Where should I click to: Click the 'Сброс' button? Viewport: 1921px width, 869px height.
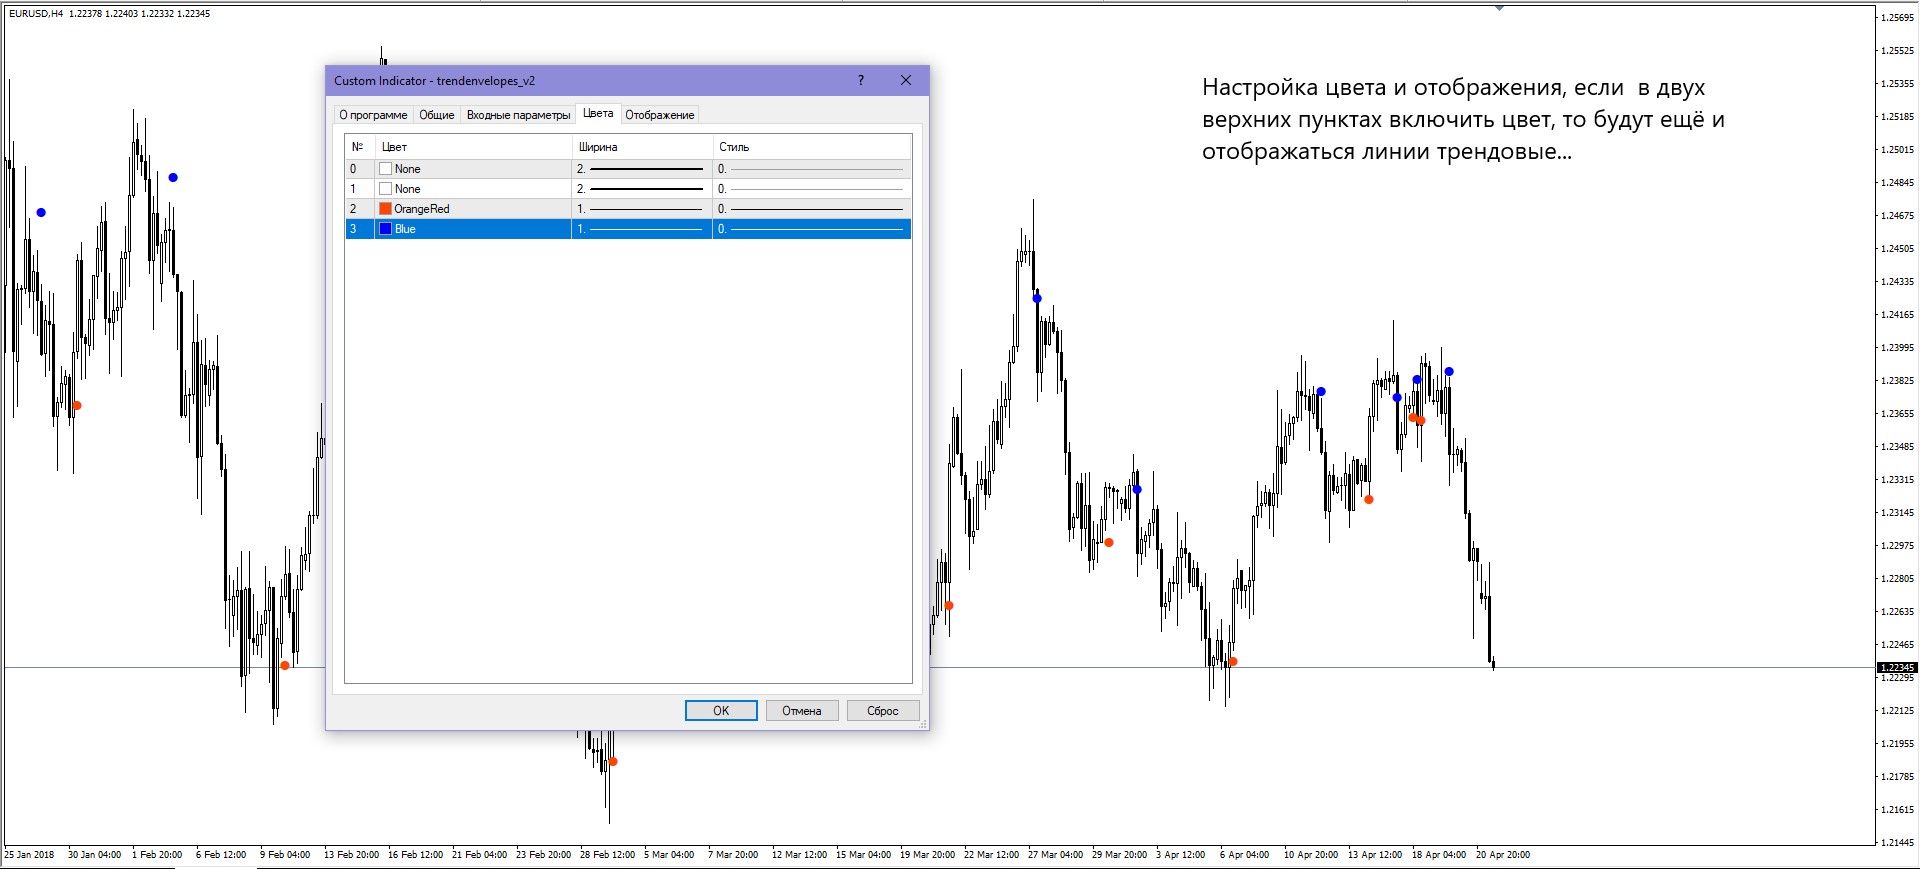tap(883, 711)
